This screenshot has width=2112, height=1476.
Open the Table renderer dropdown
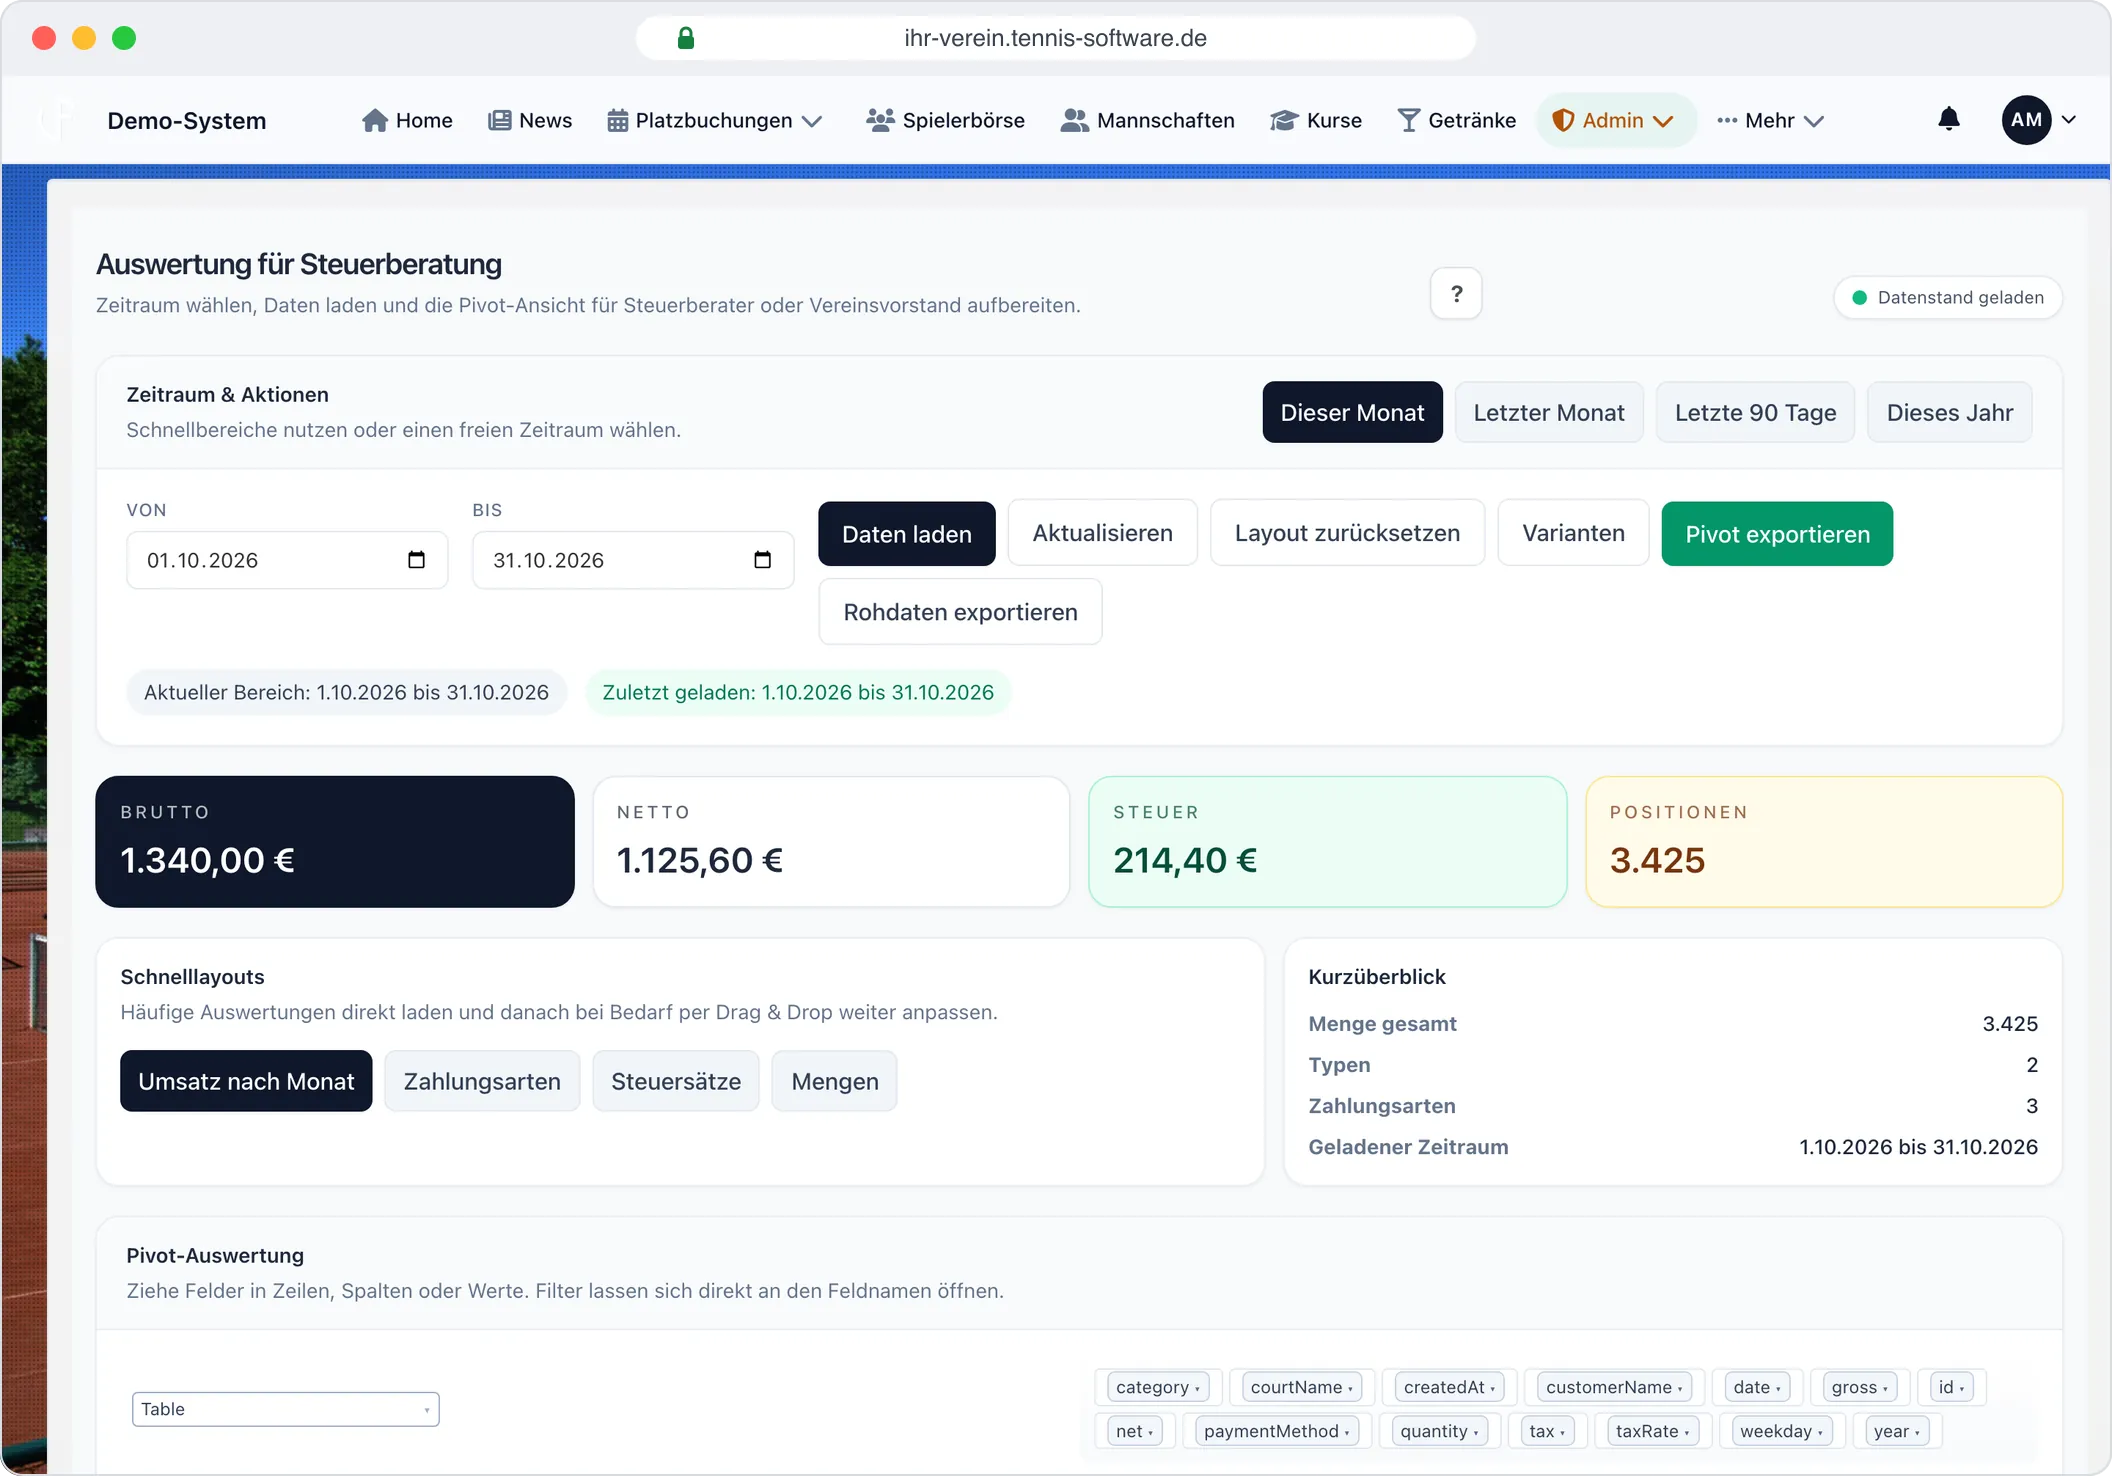pos(286,1409)
